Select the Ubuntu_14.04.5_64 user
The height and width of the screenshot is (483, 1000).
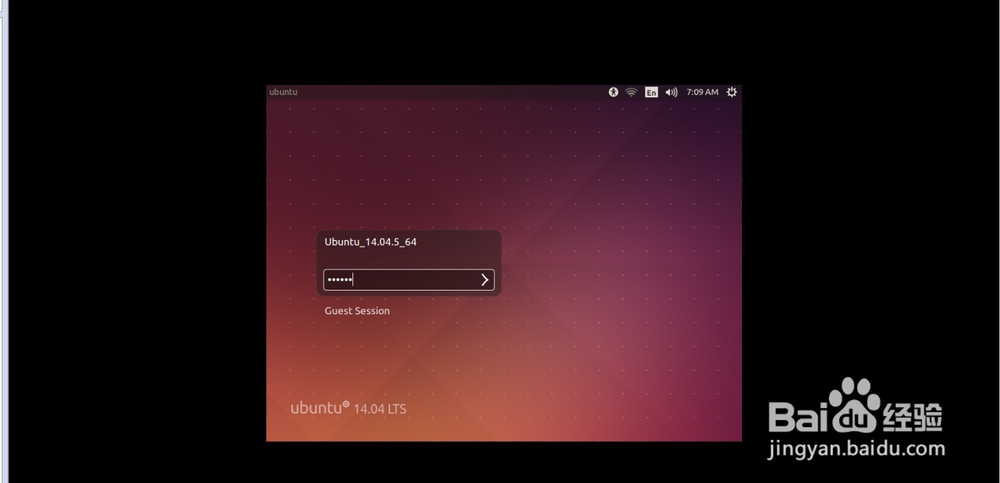point(371,242)
